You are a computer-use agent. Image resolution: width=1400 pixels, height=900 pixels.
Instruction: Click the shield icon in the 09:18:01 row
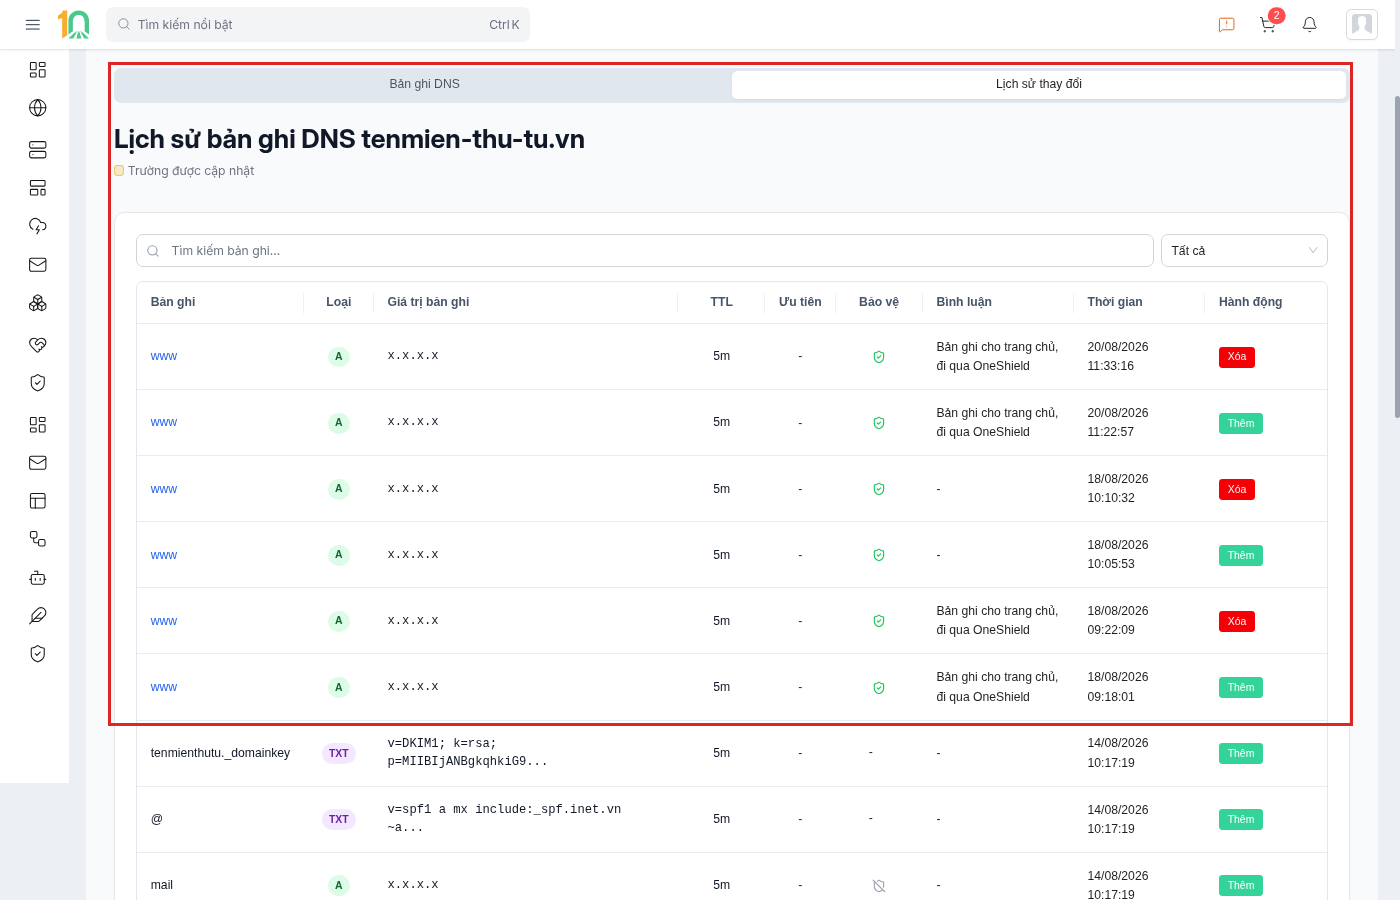(879, 688)
